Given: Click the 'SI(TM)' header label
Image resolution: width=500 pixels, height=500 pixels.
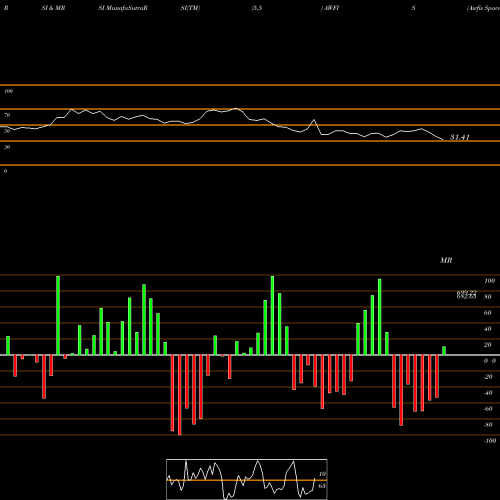Looking at the screenshot, I should point(190,8).
